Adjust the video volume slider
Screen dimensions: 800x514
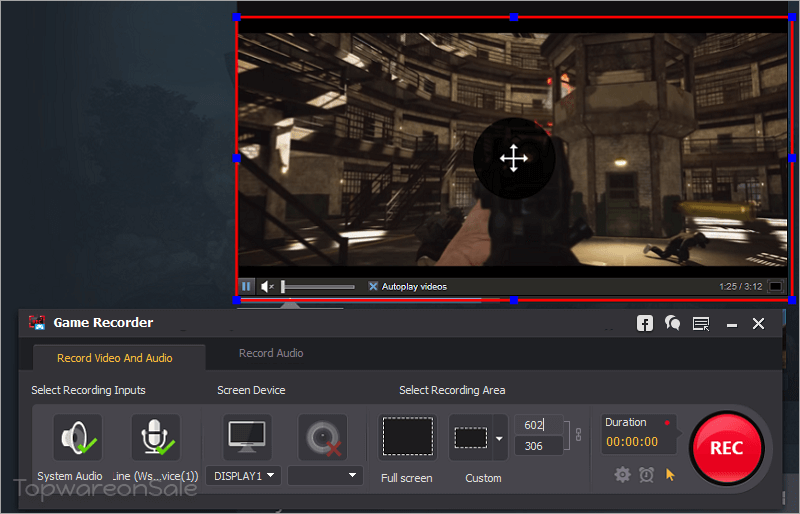pos(318,287)
